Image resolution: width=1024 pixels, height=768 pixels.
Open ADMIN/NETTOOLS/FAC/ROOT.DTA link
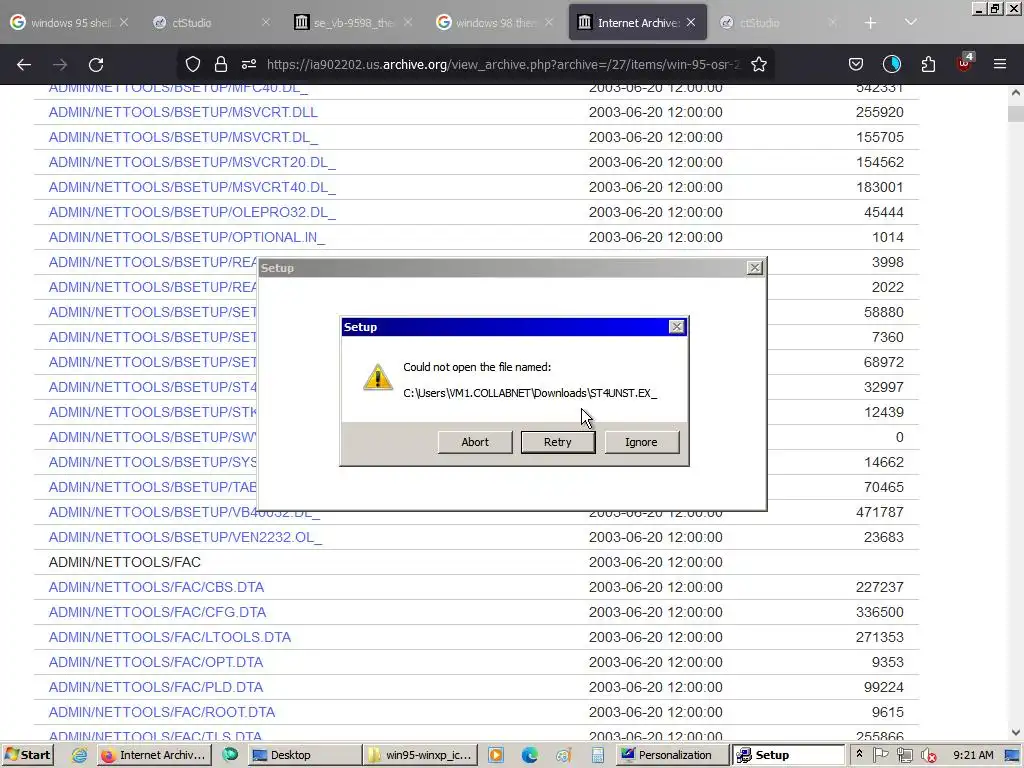(x=162, y=712)
